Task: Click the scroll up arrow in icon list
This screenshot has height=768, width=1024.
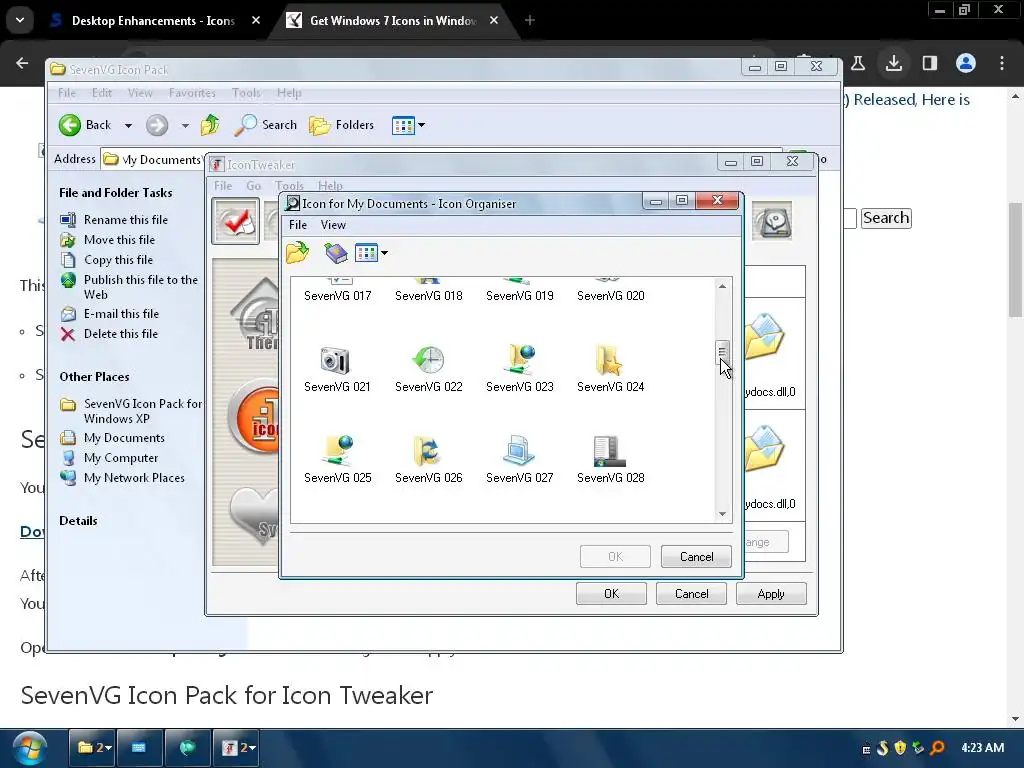Action: (722, 286)
